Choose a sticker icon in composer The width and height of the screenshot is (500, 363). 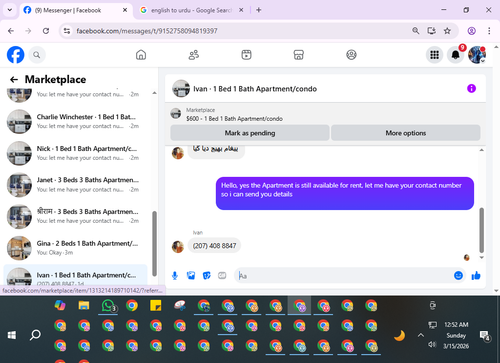point(207,276)
